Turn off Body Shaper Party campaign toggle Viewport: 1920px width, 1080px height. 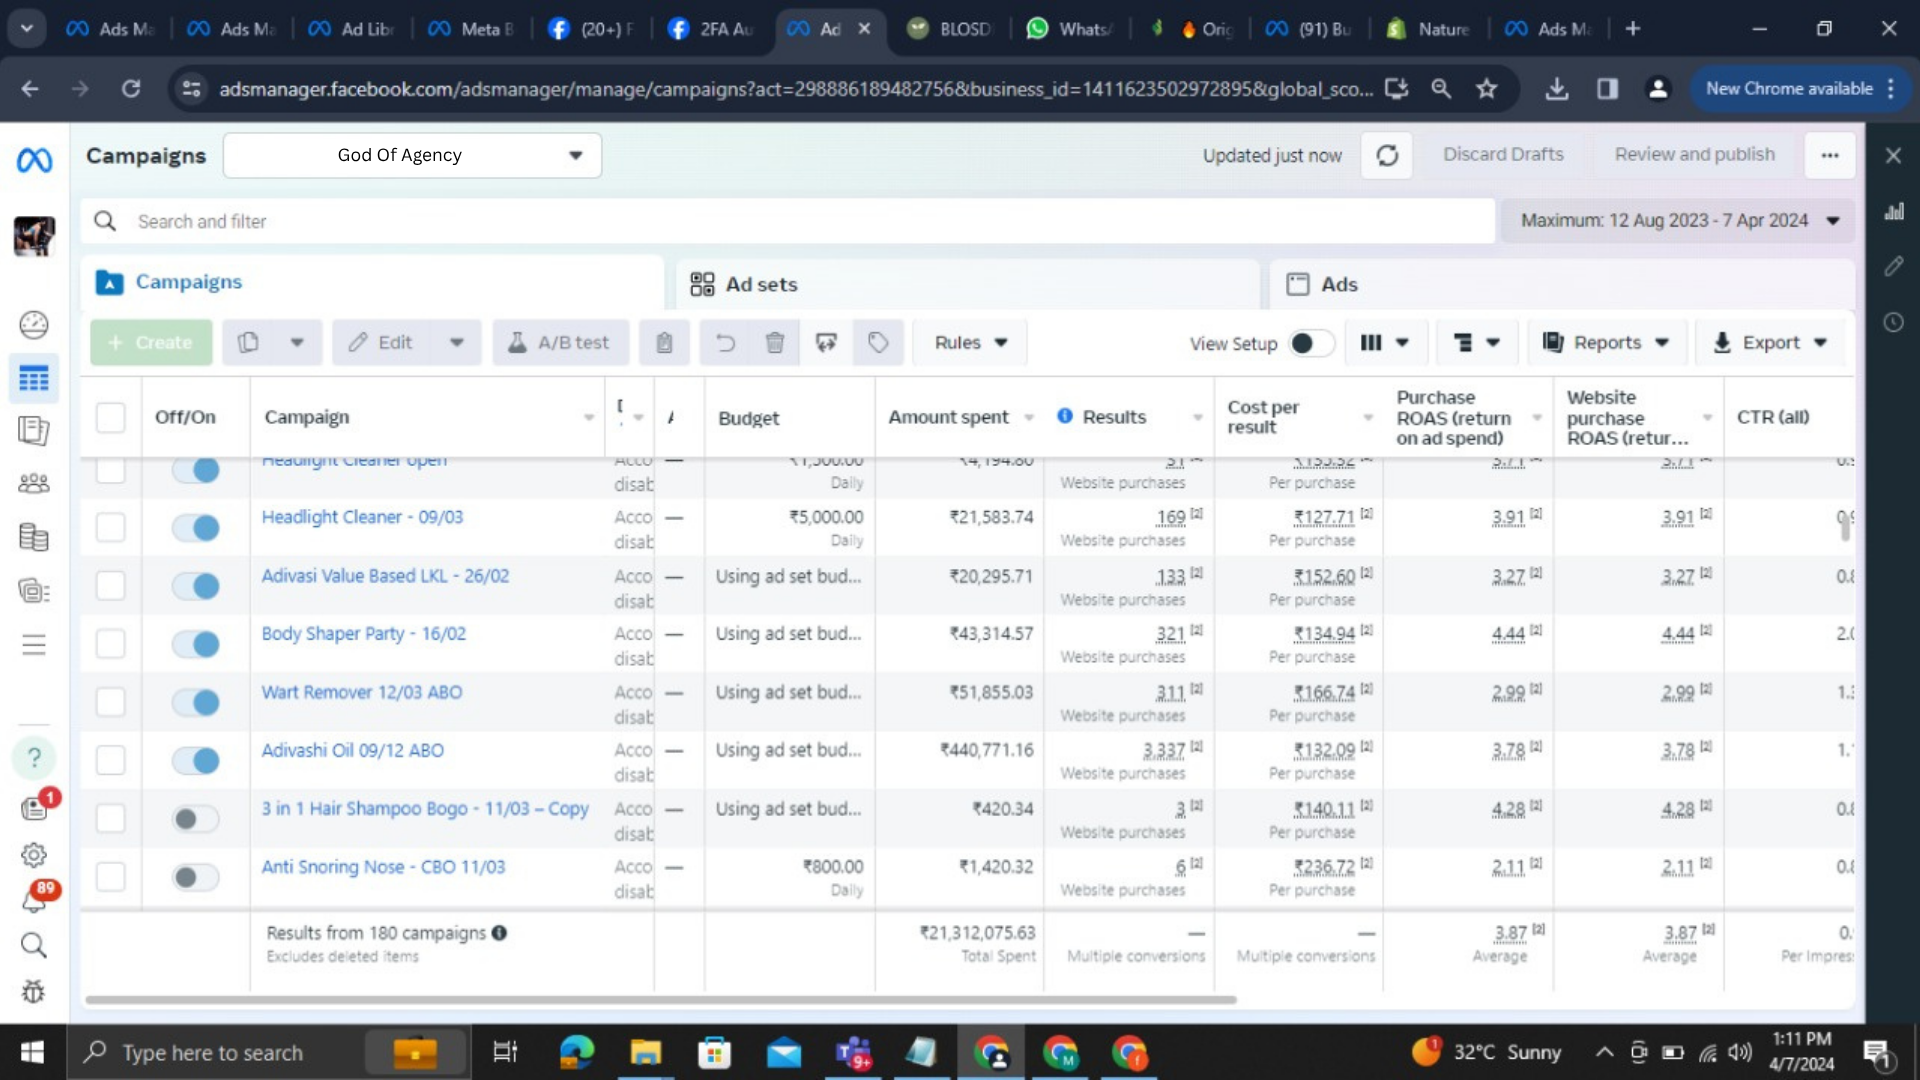pos(195,643)
